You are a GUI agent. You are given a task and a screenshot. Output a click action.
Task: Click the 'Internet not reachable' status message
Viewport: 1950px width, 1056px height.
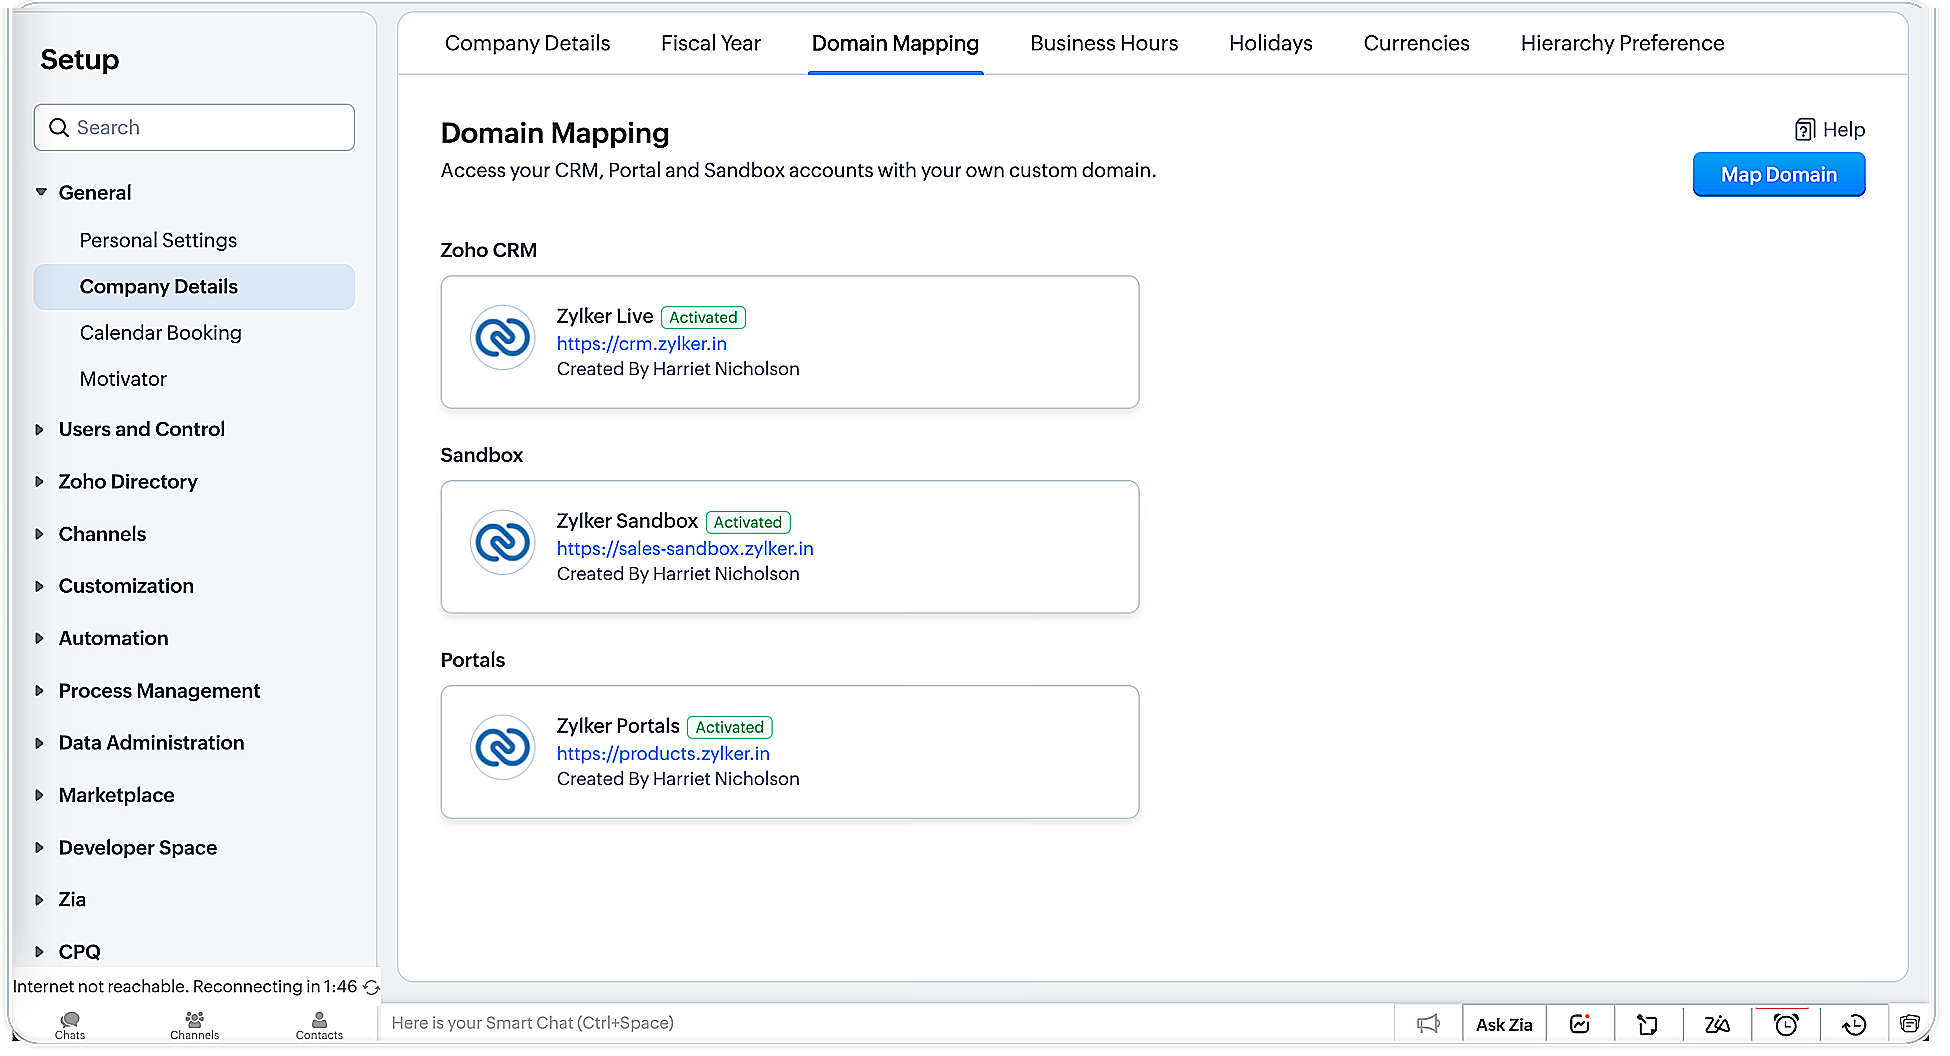tap(185, 987)
